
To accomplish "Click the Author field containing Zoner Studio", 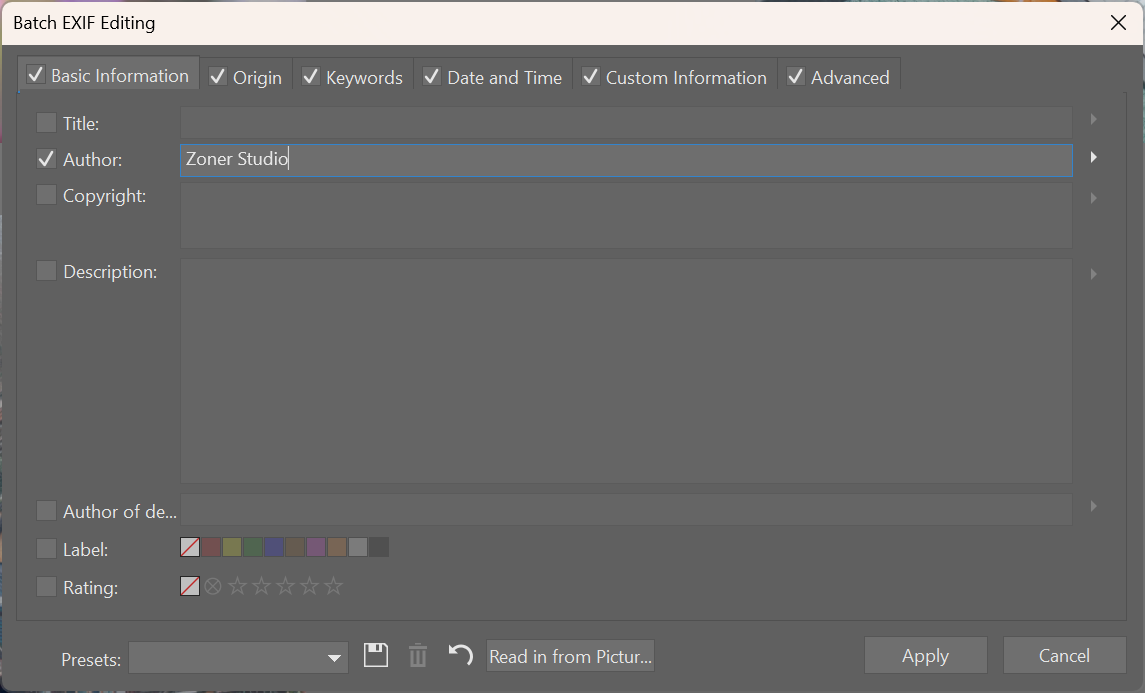I will click(627, 160).
